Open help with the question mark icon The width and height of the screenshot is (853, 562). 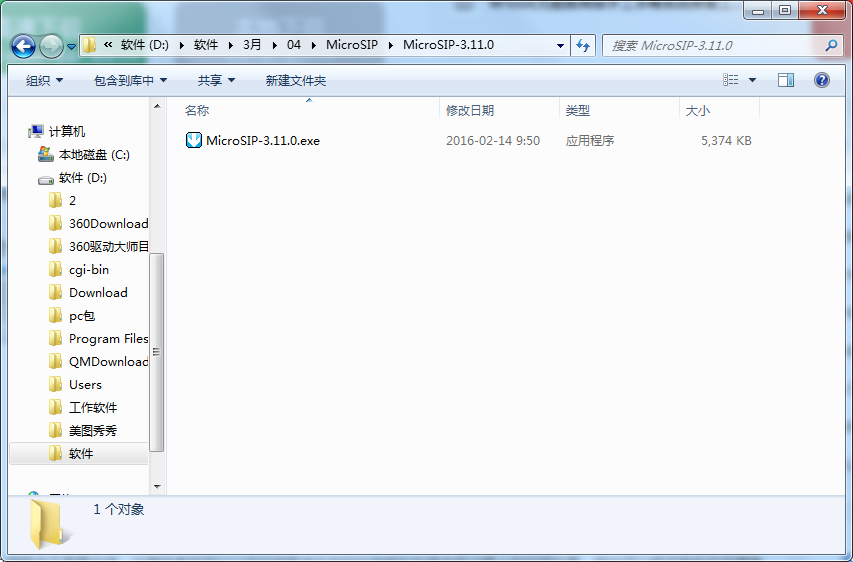(x=821, y=80)
